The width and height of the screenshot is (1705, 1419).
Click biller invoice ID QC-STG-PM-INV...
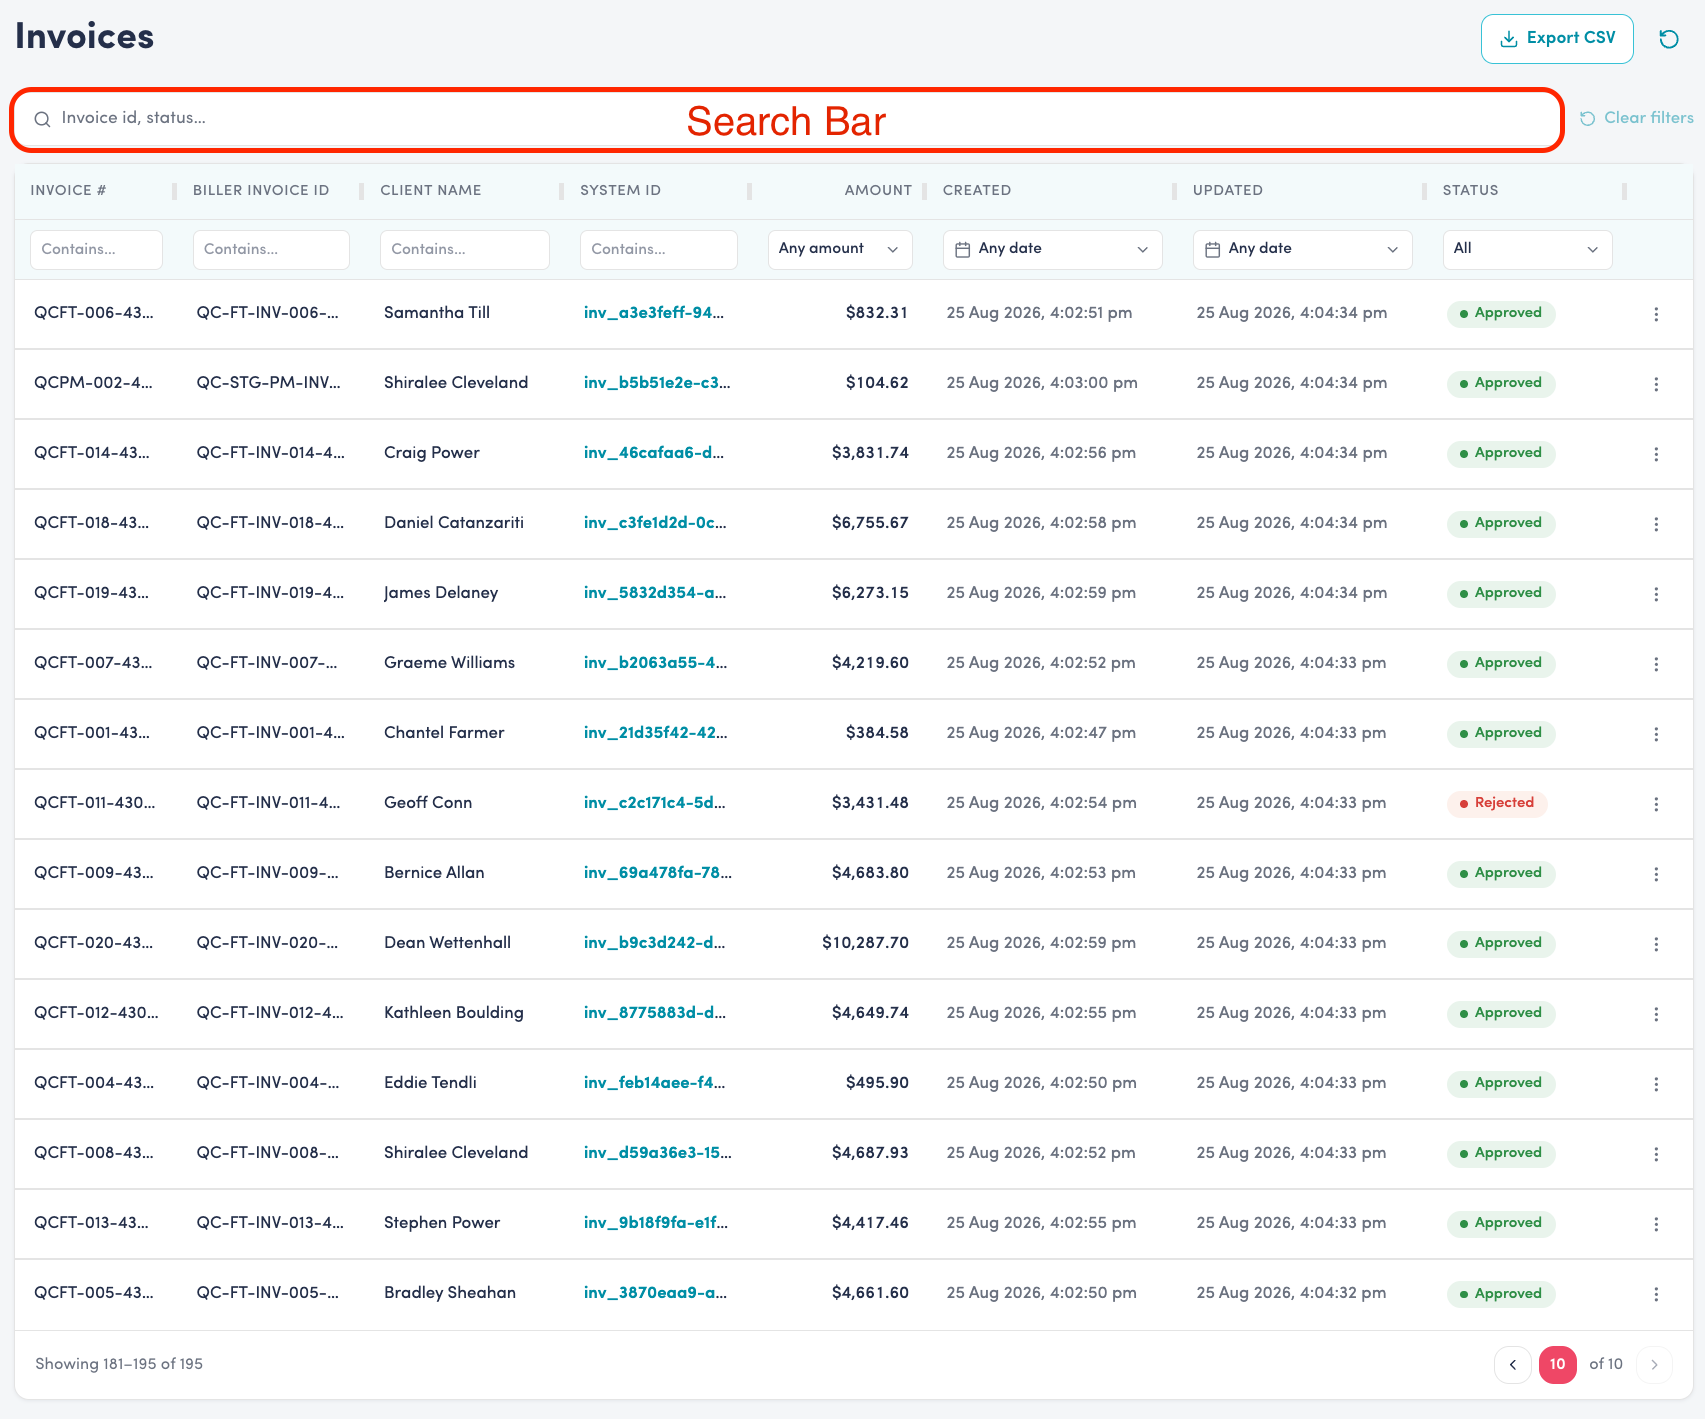(x=268, y=383)
